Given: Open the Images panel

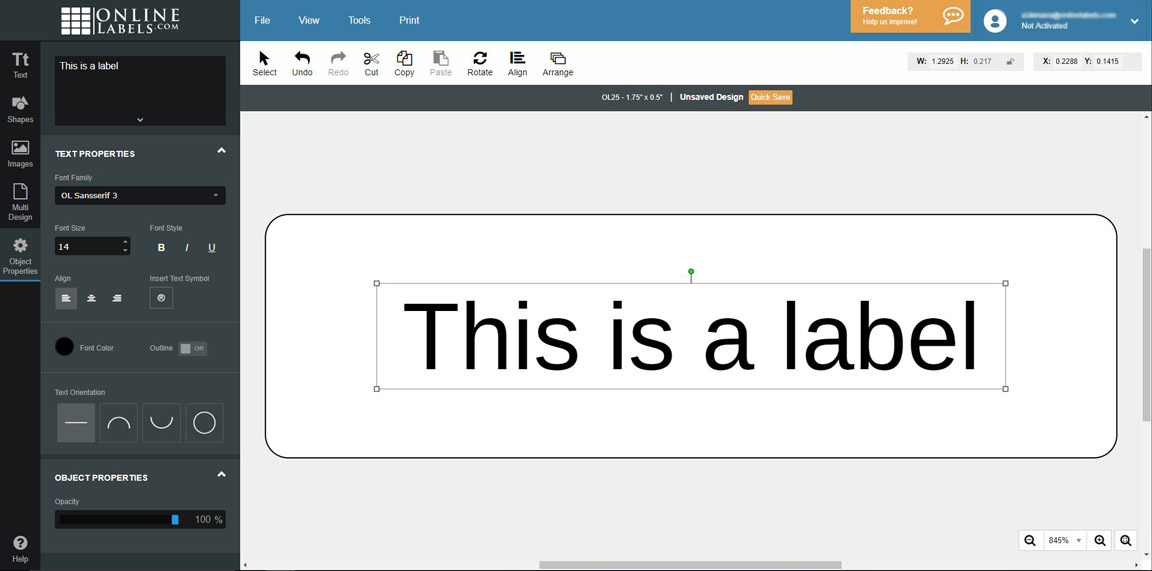Looking at the screenshot, I should (x=21, y=154).
